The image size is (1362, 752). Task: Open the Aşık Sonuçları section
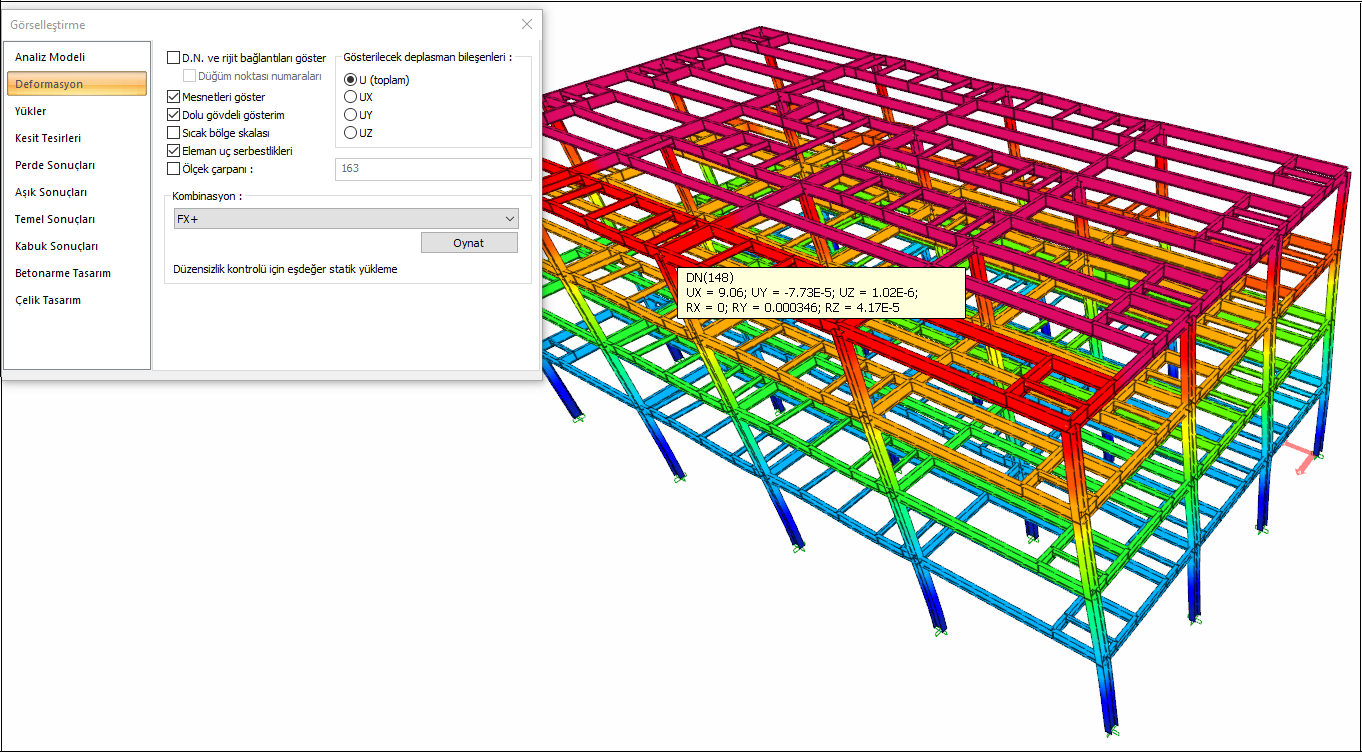click(51, 192)
